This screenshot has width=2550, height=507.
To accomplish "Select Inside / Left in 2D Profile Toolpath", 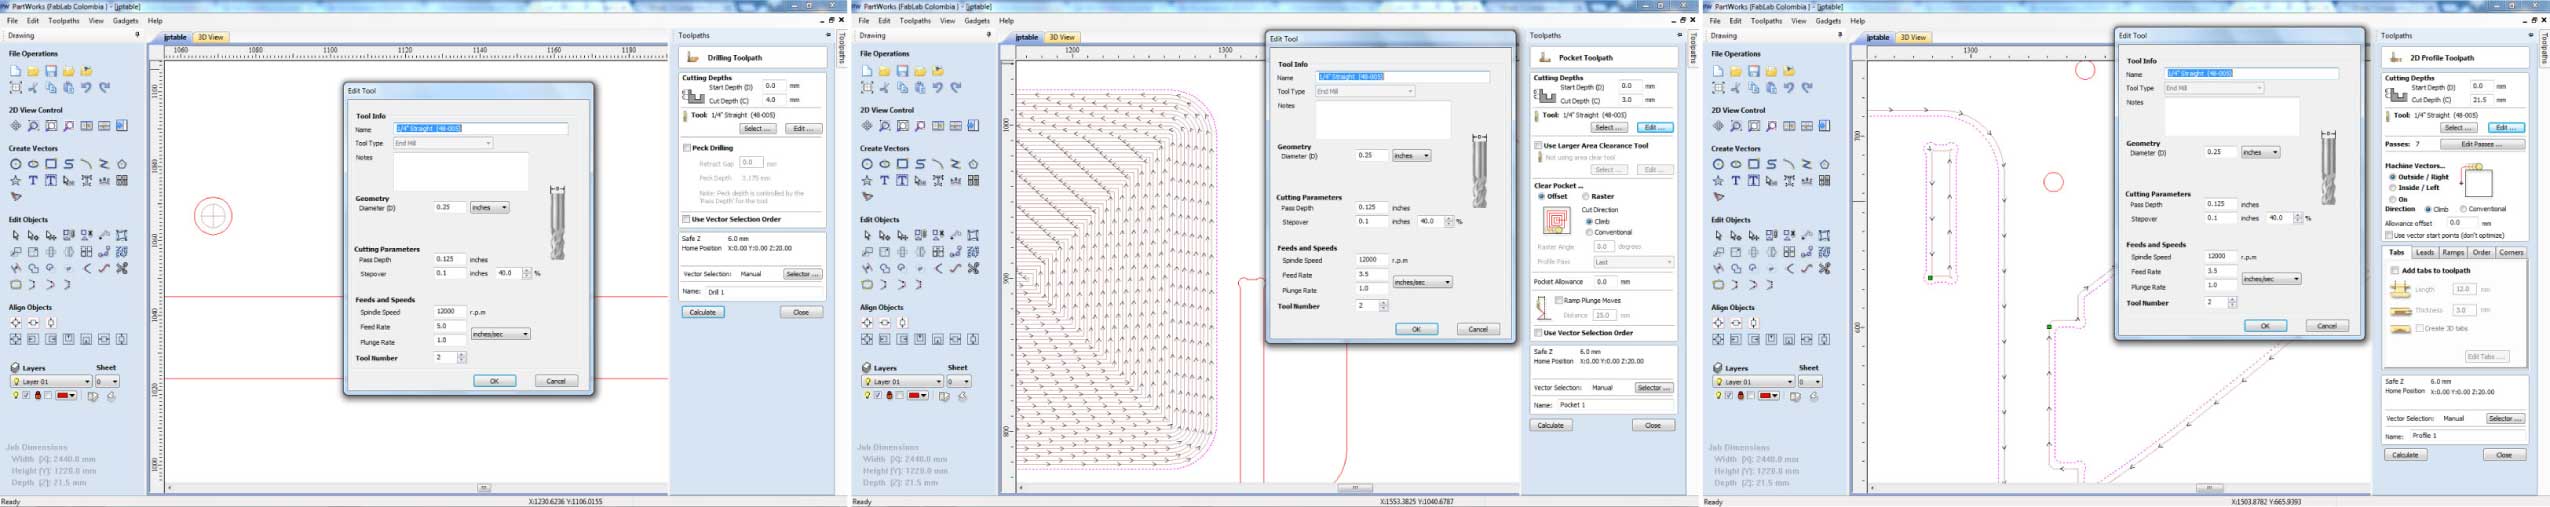I will click(2393, 187).
